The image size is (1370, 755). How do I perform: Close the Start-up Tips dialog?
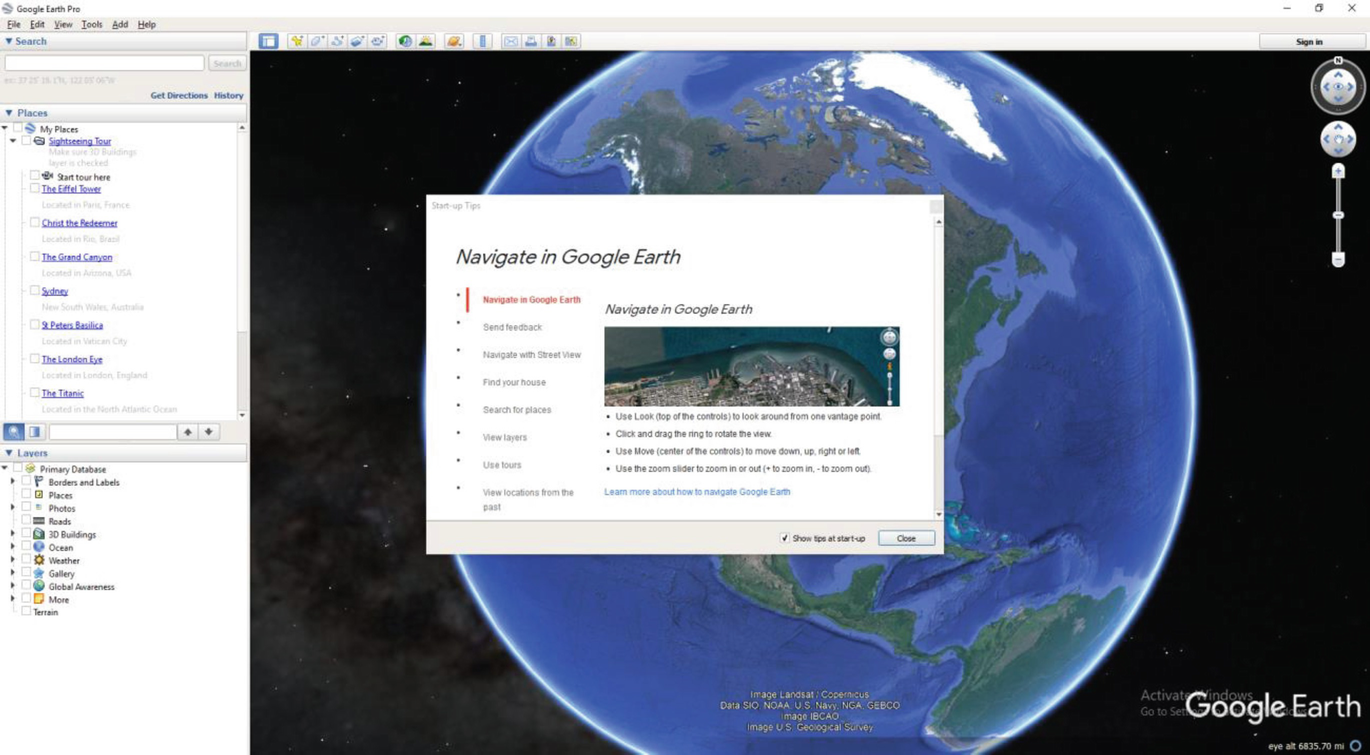coord(906,538)
